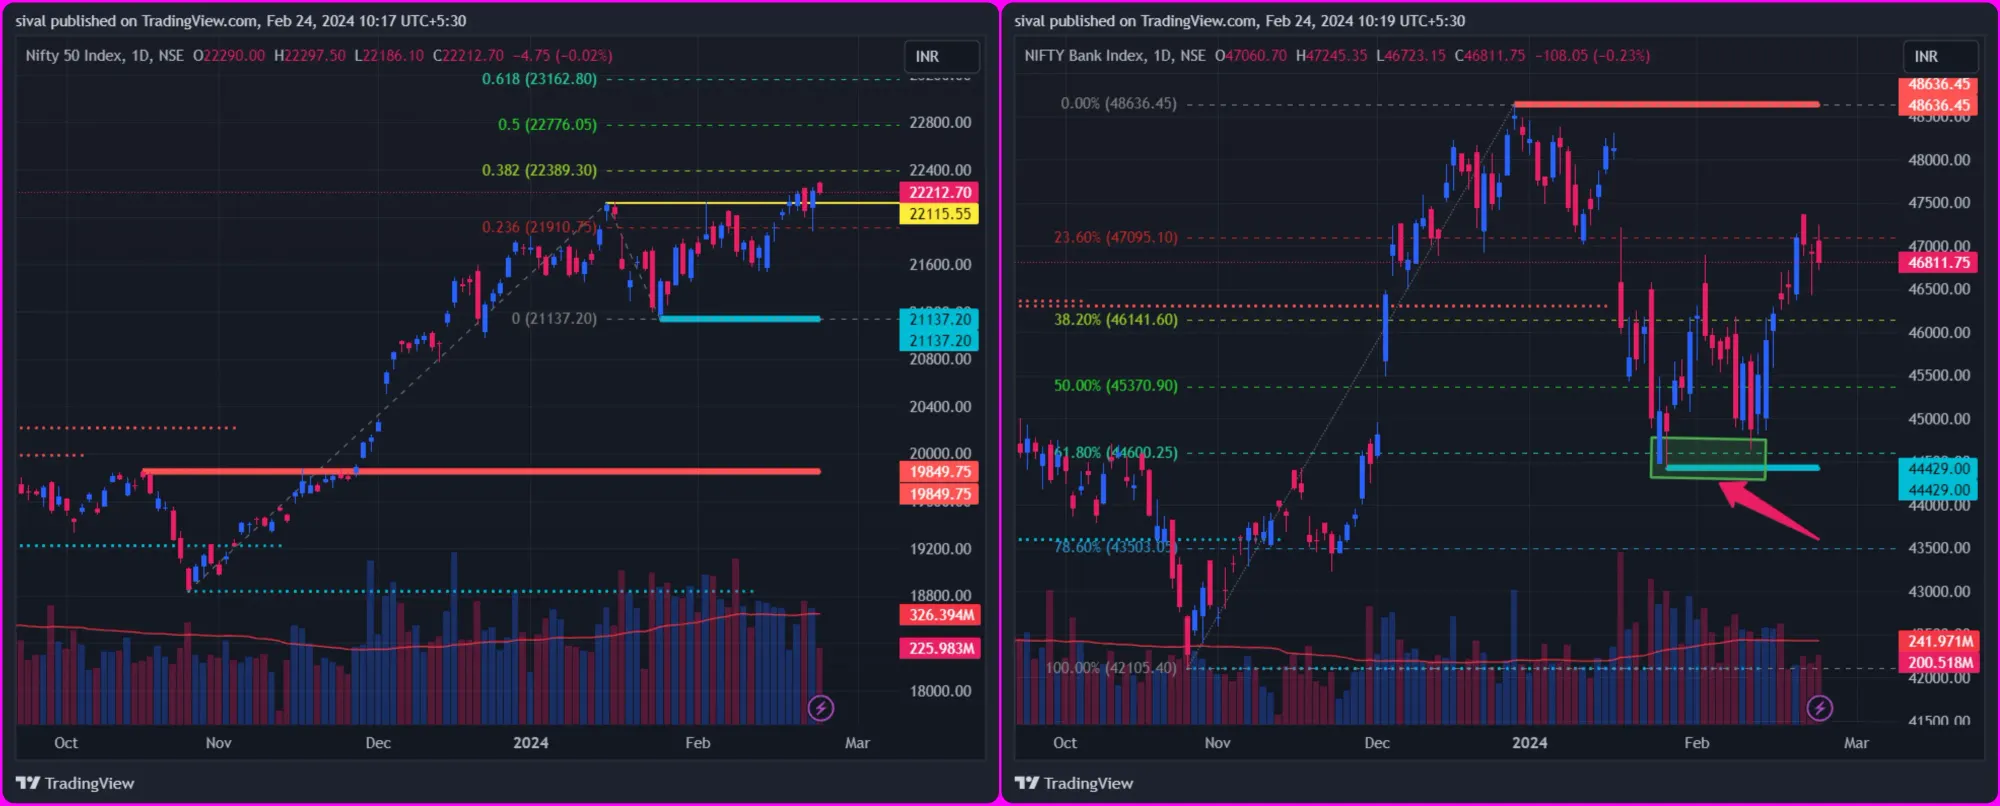Click high value H47245.35 on Bank Nifty

pyautogui.click(x=1331, y=56)
